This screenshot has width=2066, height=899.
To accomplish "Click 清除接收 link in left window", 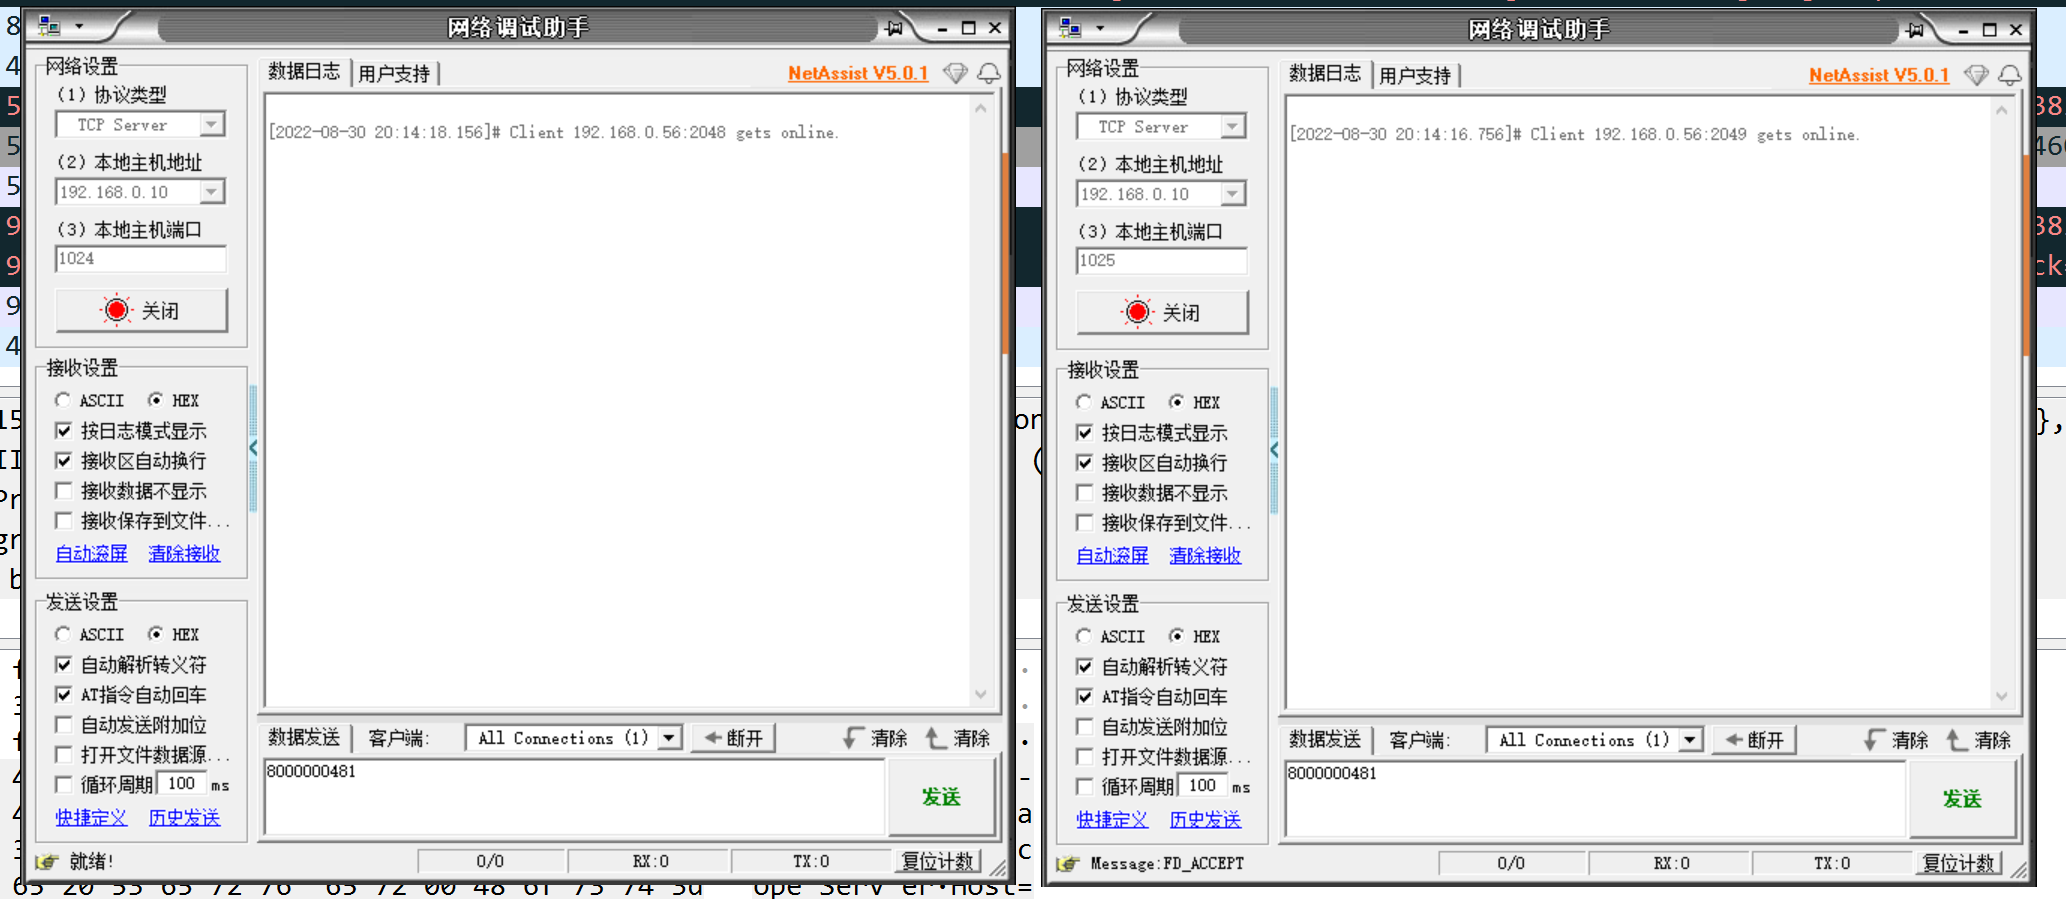I will tap(184, 553).
